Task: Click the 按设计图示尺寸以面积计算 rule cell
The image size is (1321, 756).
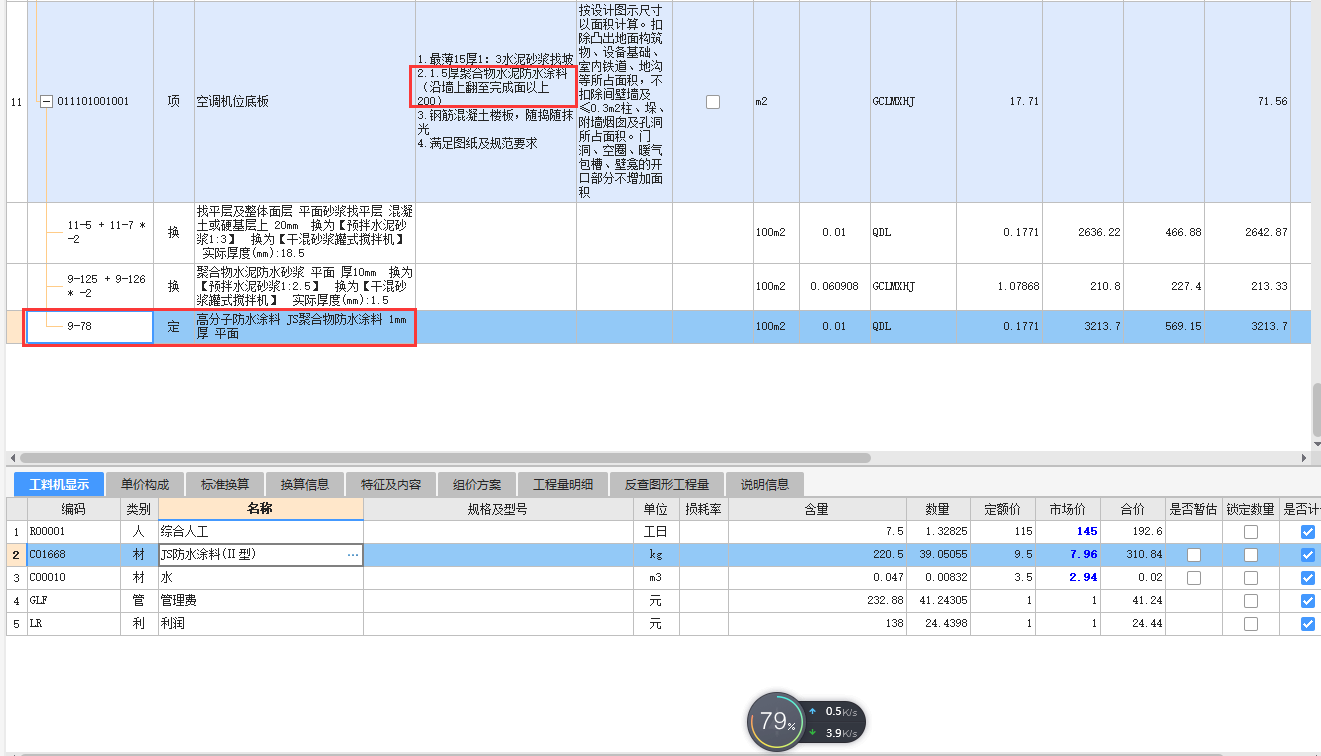Action: tap(625, 101)
